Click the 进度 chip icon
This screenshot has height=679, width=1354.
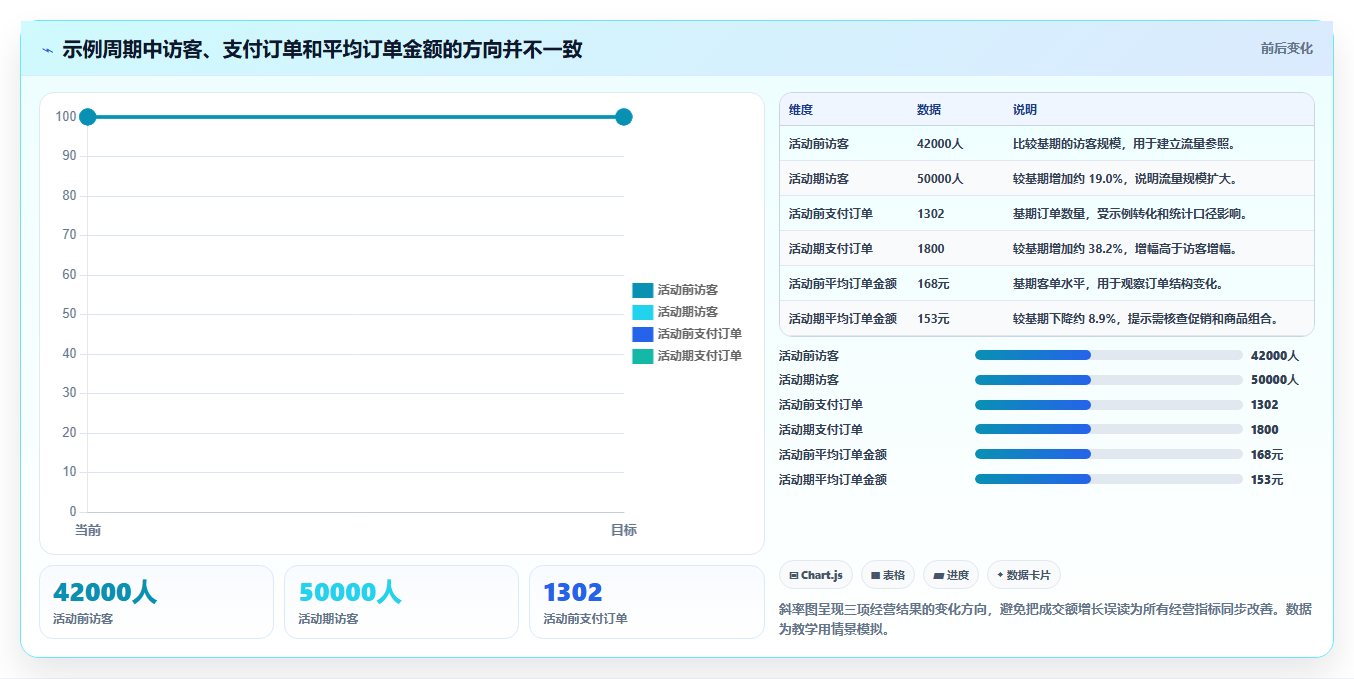point(938,575)
